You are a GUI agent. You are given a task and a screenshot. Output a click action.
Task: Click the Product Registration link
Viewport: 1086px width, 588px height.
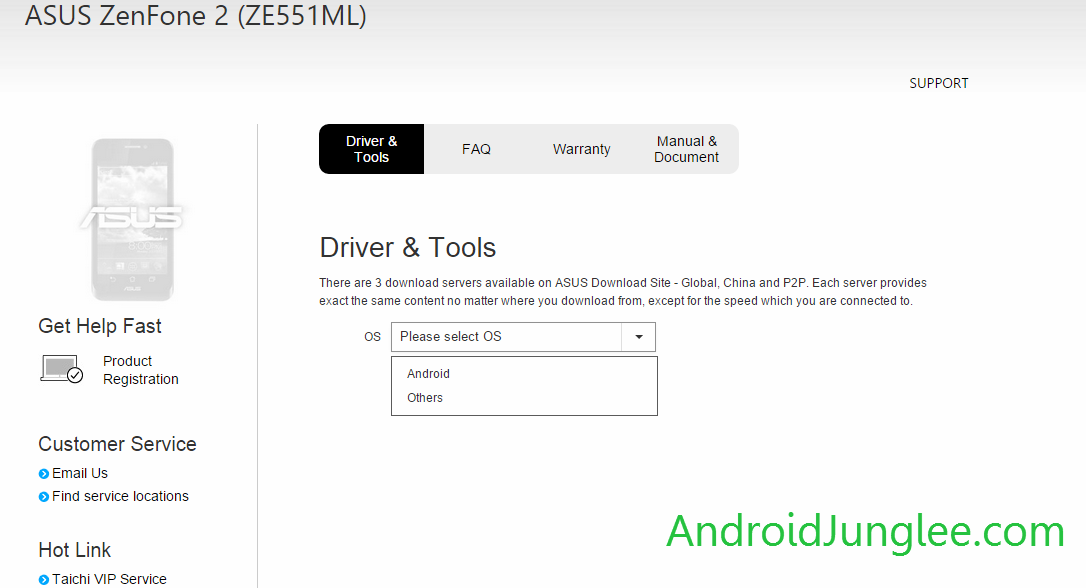[x=141, y=370]
